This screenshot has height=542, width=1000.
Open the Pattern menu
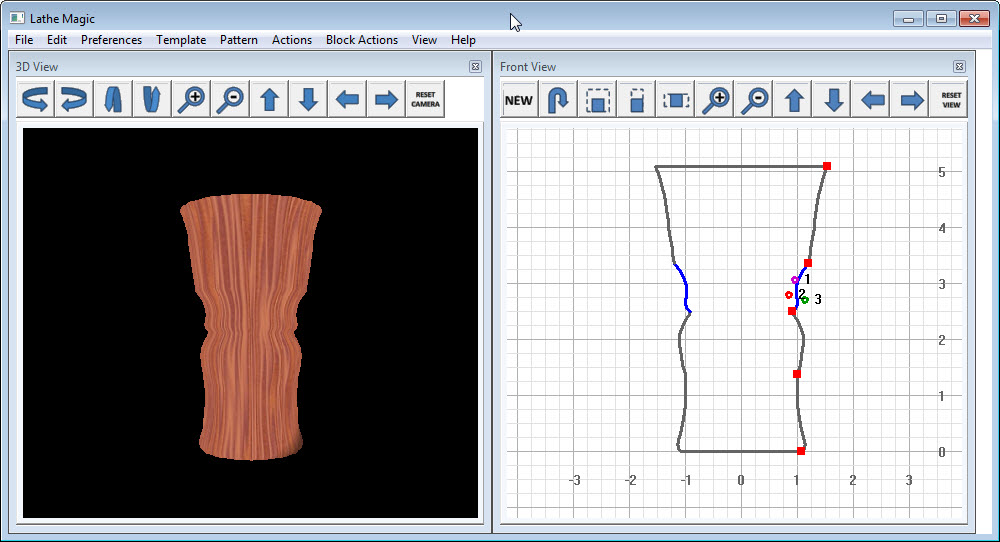238,40
